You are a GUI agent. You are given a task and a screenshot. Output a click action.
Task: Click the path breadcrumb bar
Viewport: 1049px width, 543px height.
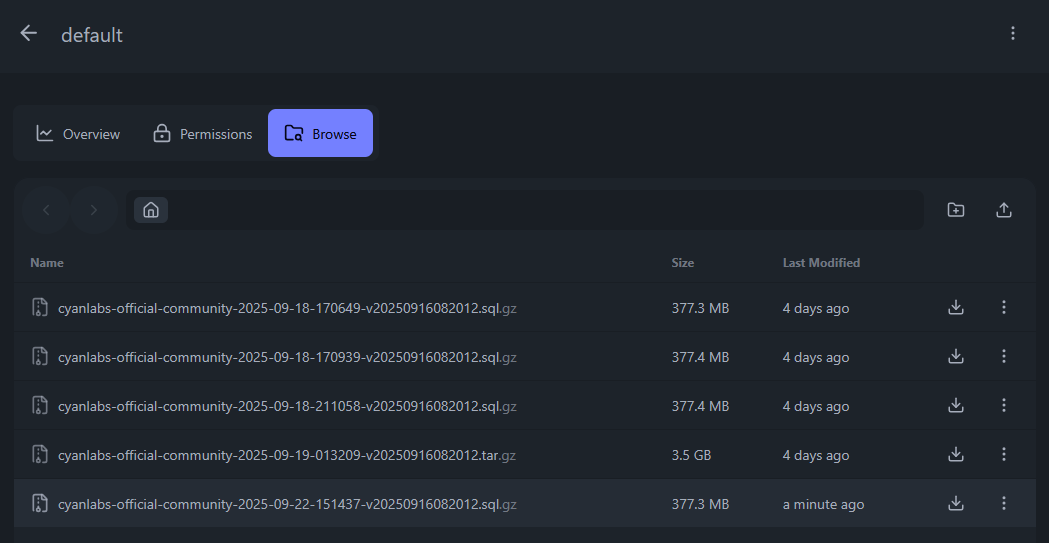pyautogui.click(x=524, y=210)
